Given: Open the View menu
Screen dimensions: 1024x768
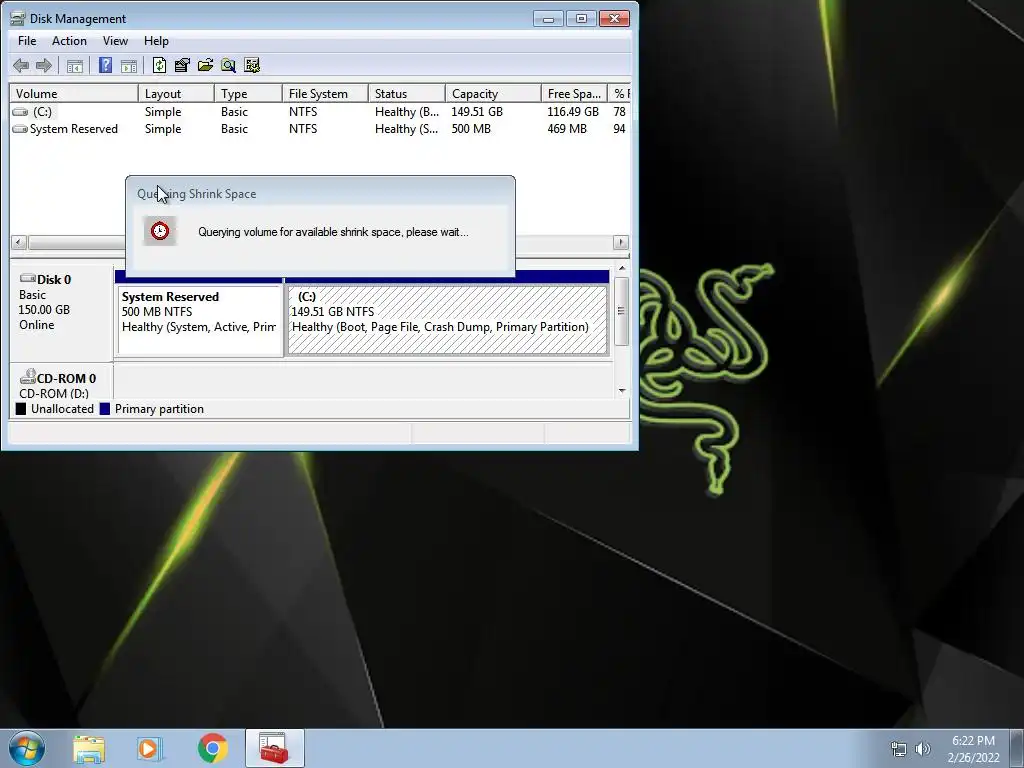Looking at the screenshot, I should tap(115, 40).
